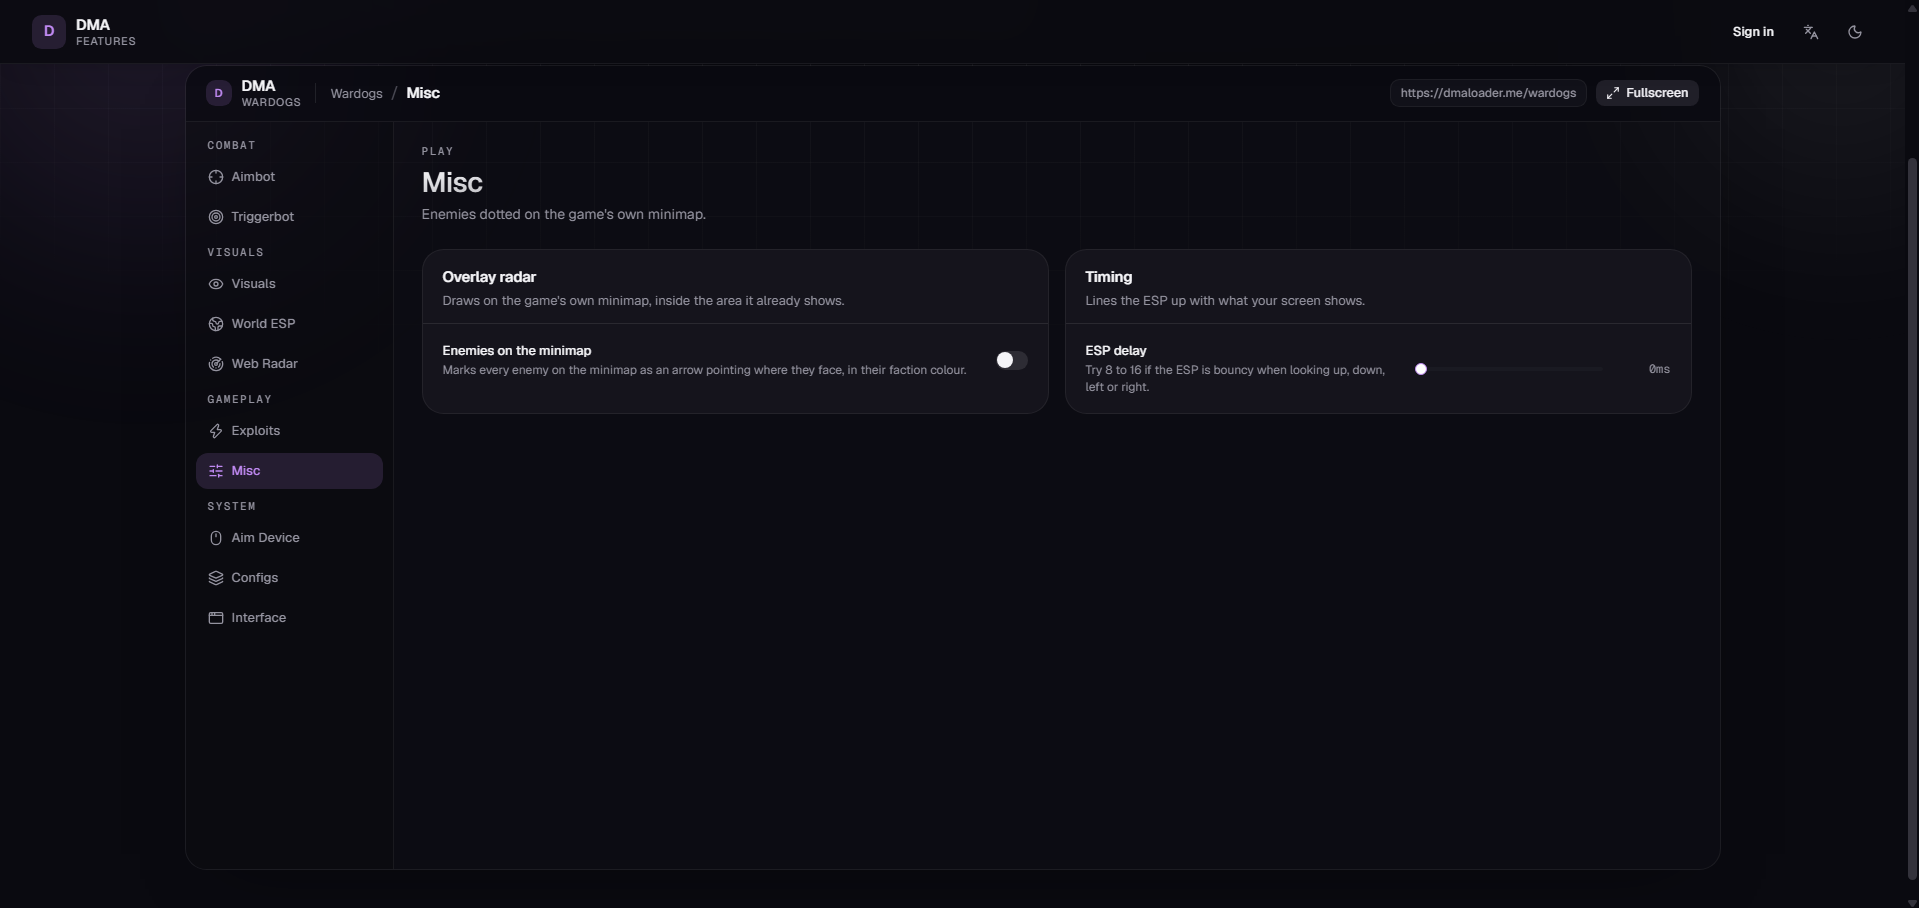Screen dimensions: 1919x908
Task: Adjust the ESP delay slider handle
Action: tap(1421, 369)
